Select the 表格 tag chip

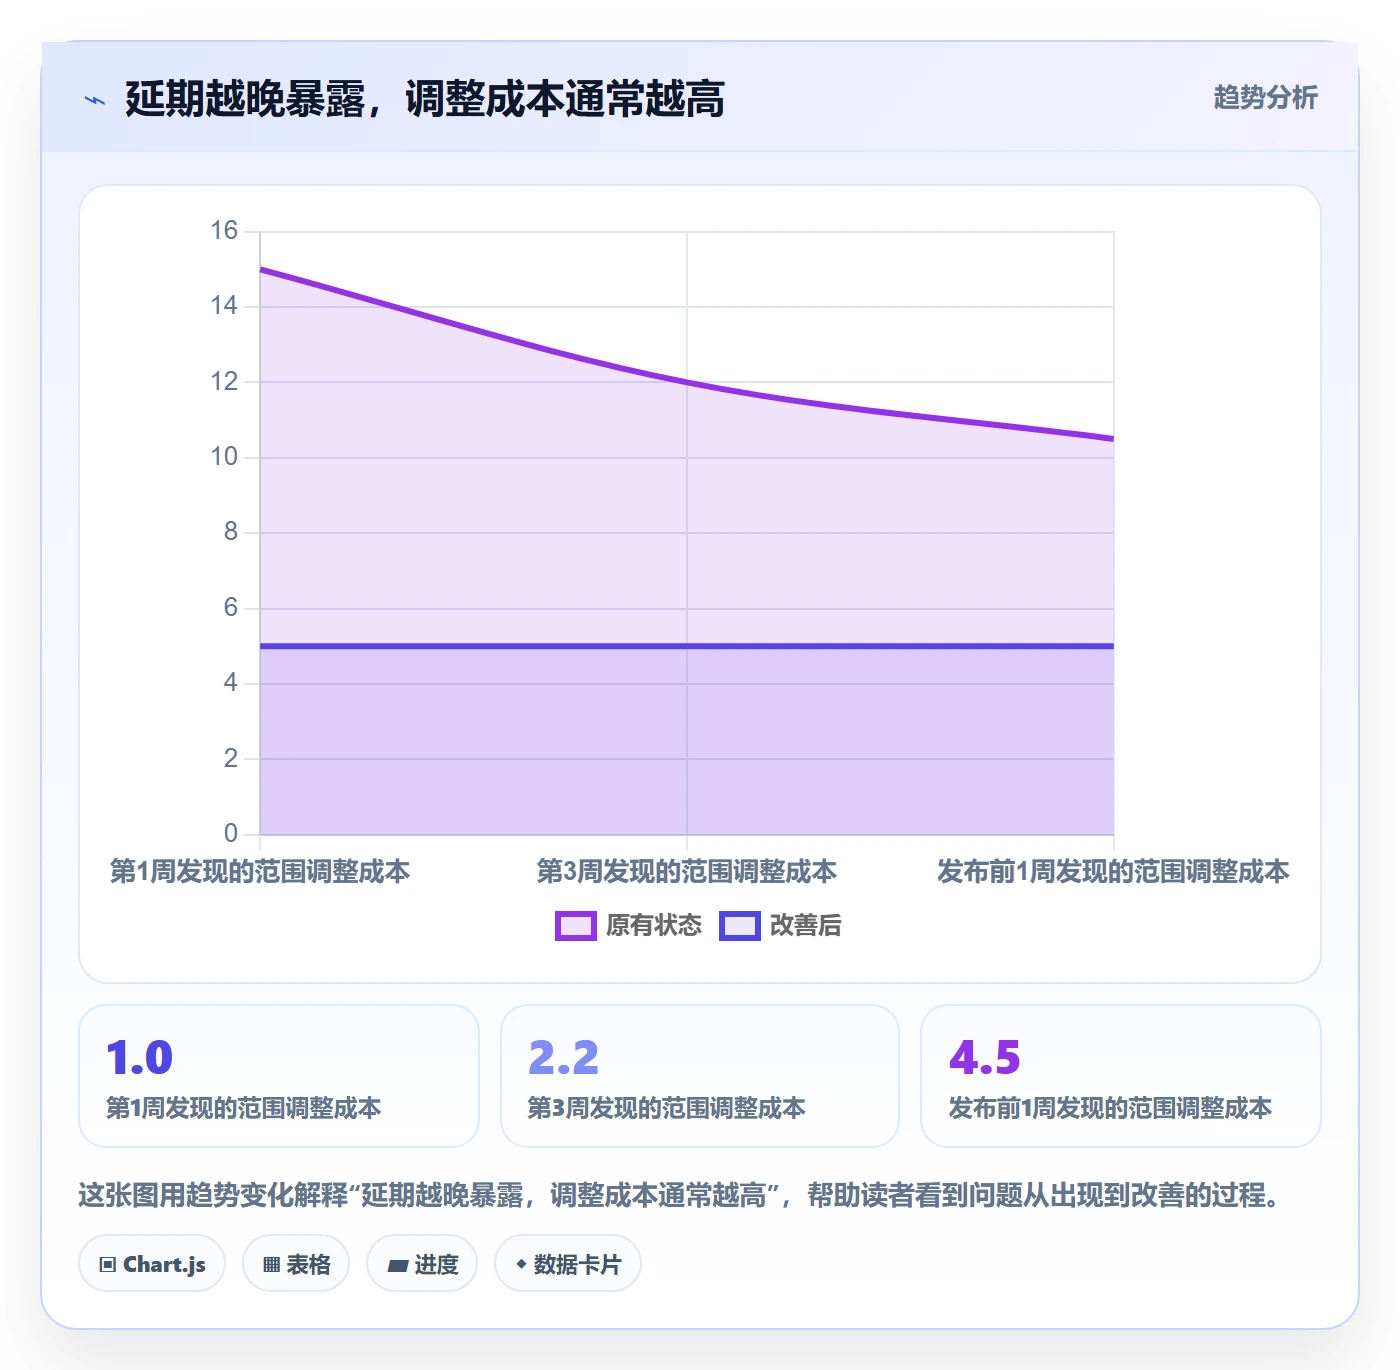[296, 1264]
